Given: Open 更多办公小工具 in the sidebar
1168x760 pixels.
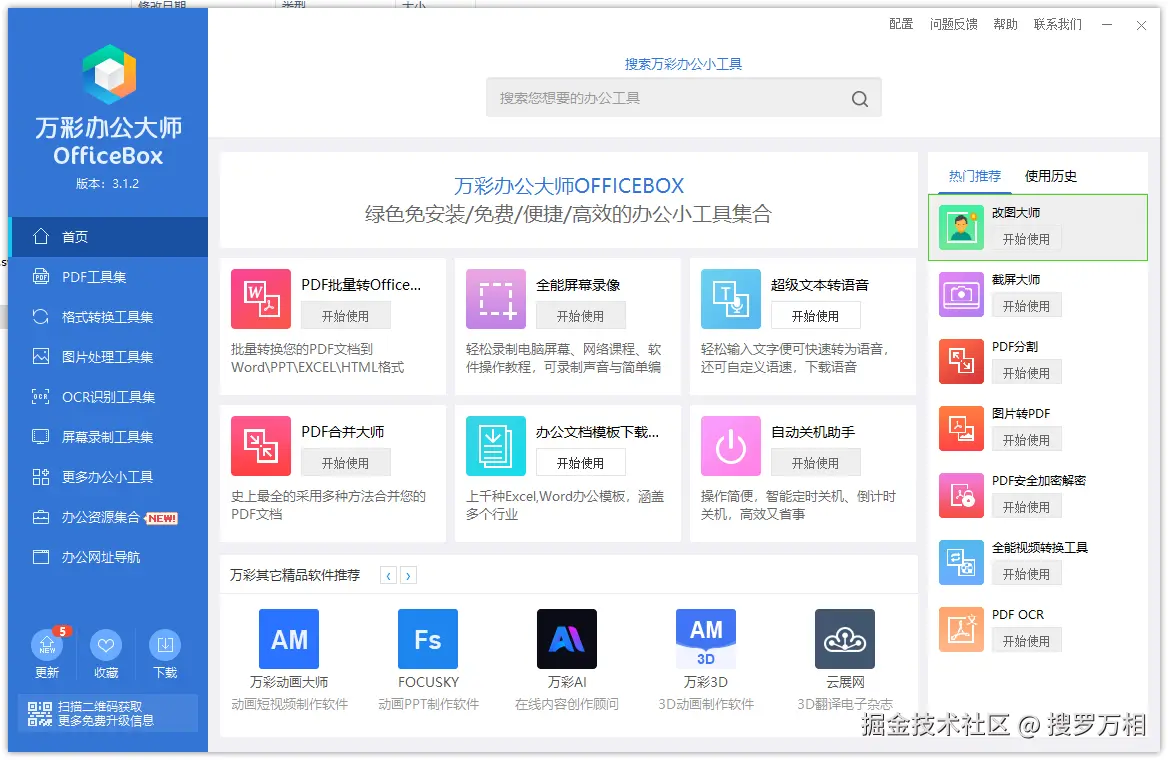Looking at the screenshot, I should tap(109, 477).
